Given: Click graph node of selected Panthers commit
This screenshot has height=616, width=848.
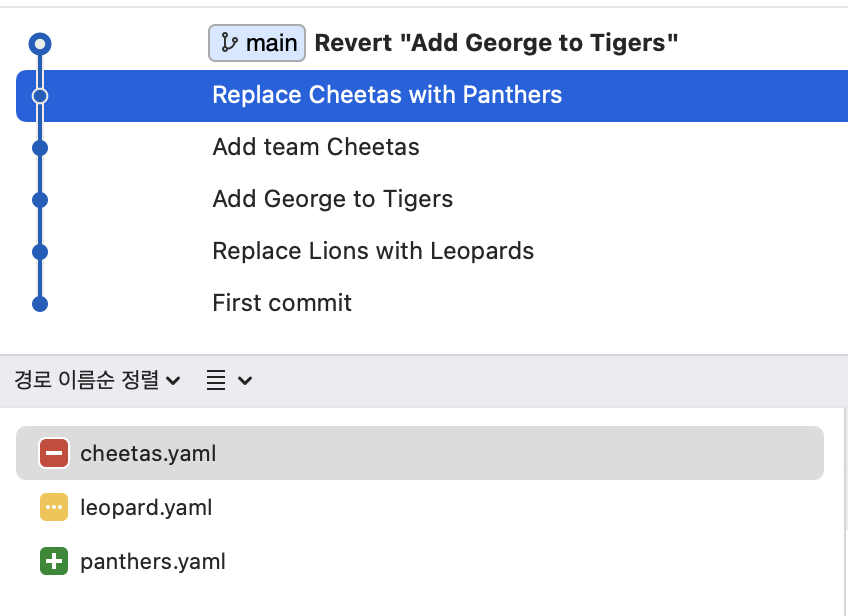Looking at the screenshot, I should click(x=40, y=96).
